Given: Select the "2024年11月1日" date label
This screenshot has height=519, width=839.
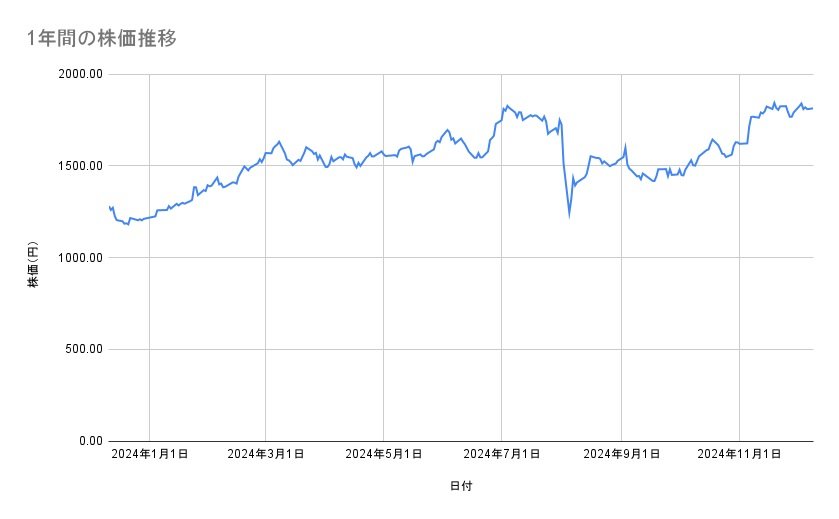Looking at the screenshot, I should click(739, 455).
